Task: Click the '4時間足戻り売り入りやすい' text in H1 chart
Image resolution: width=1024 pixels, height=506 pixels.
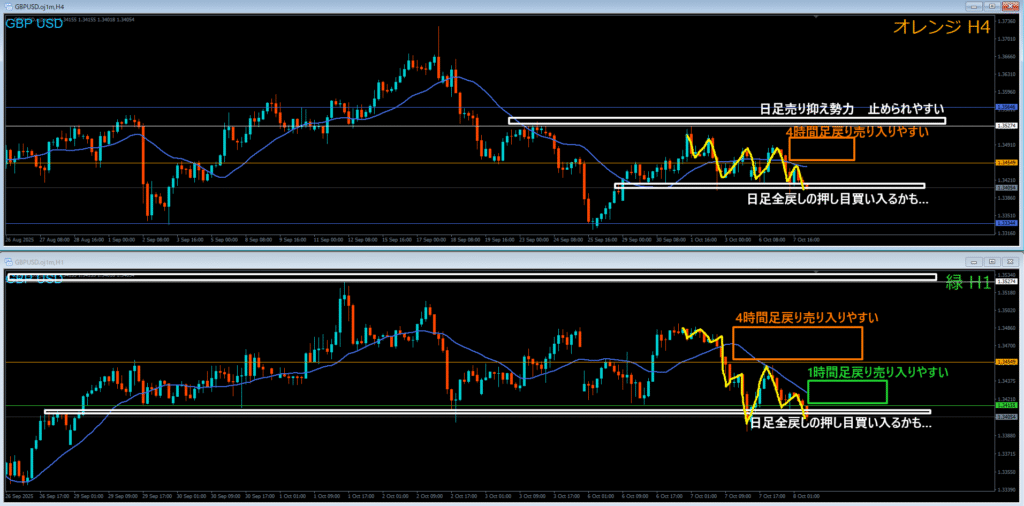Action: [x=807, y=318]
